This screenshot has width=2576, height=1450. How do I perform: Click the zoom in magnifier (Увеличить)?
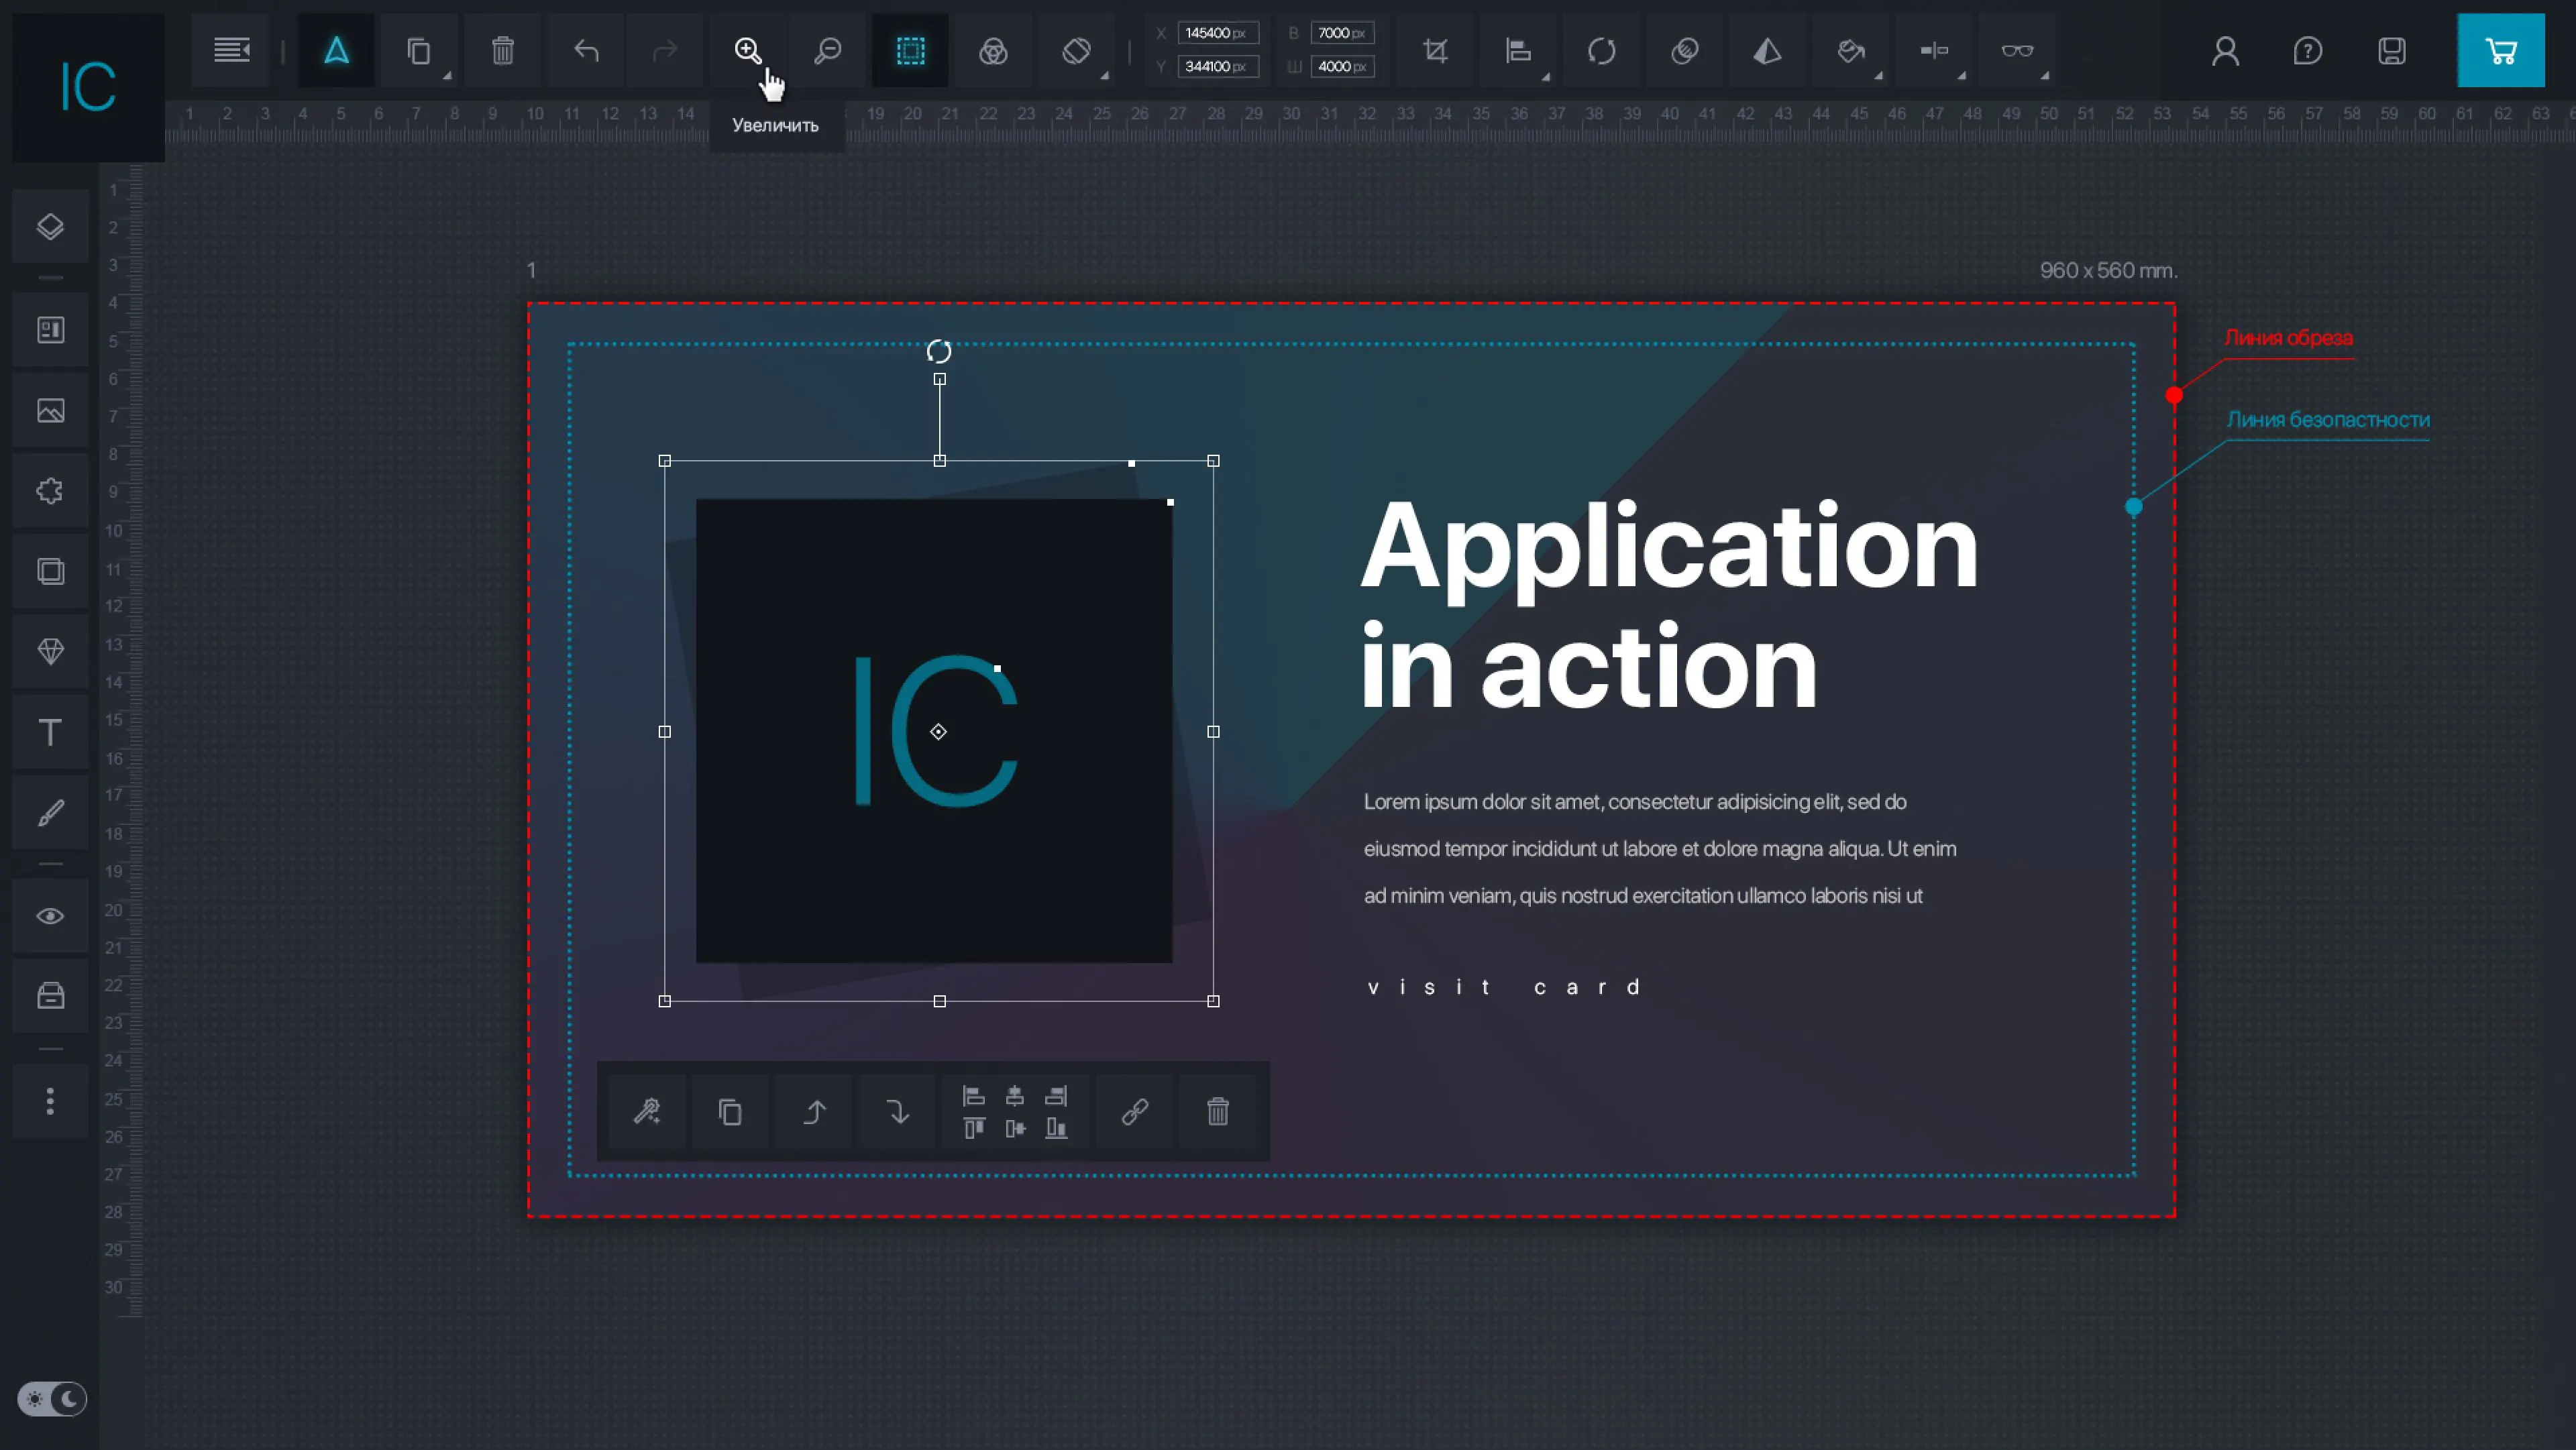[x=748, y=50]
